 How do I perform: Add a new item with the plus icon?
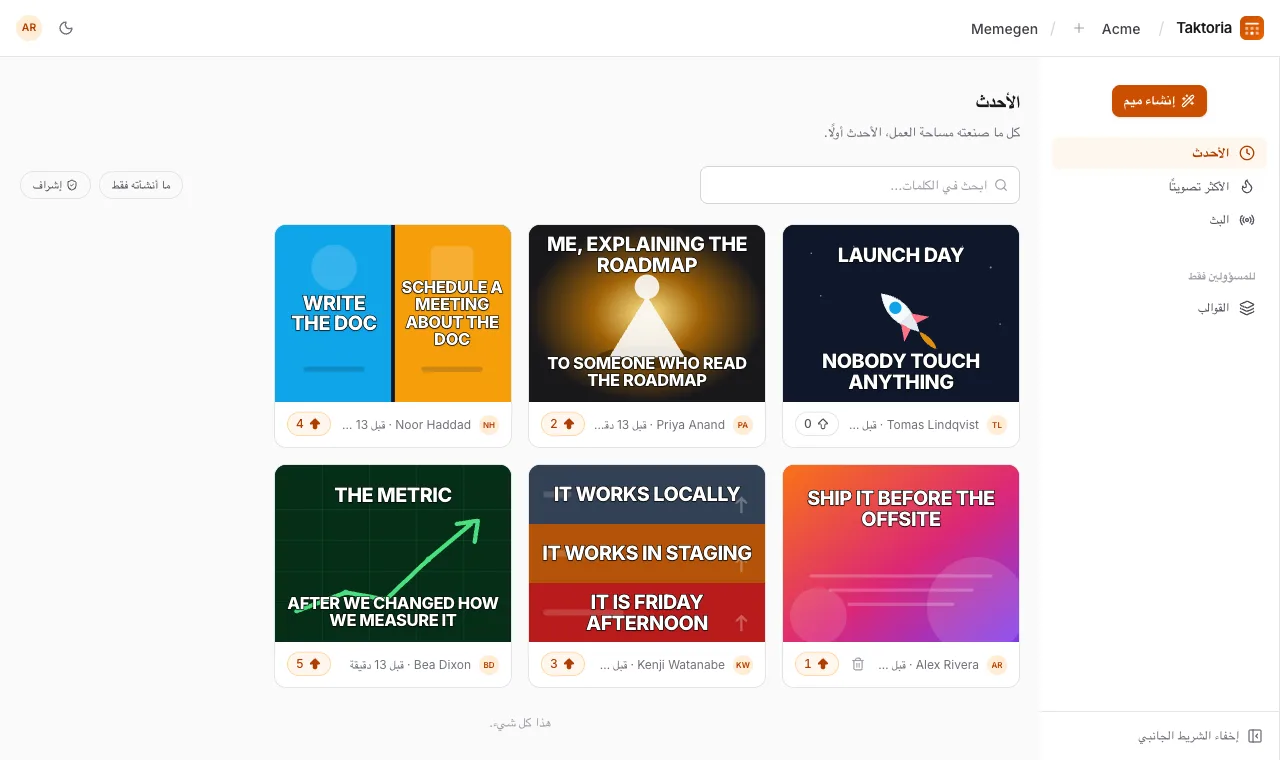1078,28
